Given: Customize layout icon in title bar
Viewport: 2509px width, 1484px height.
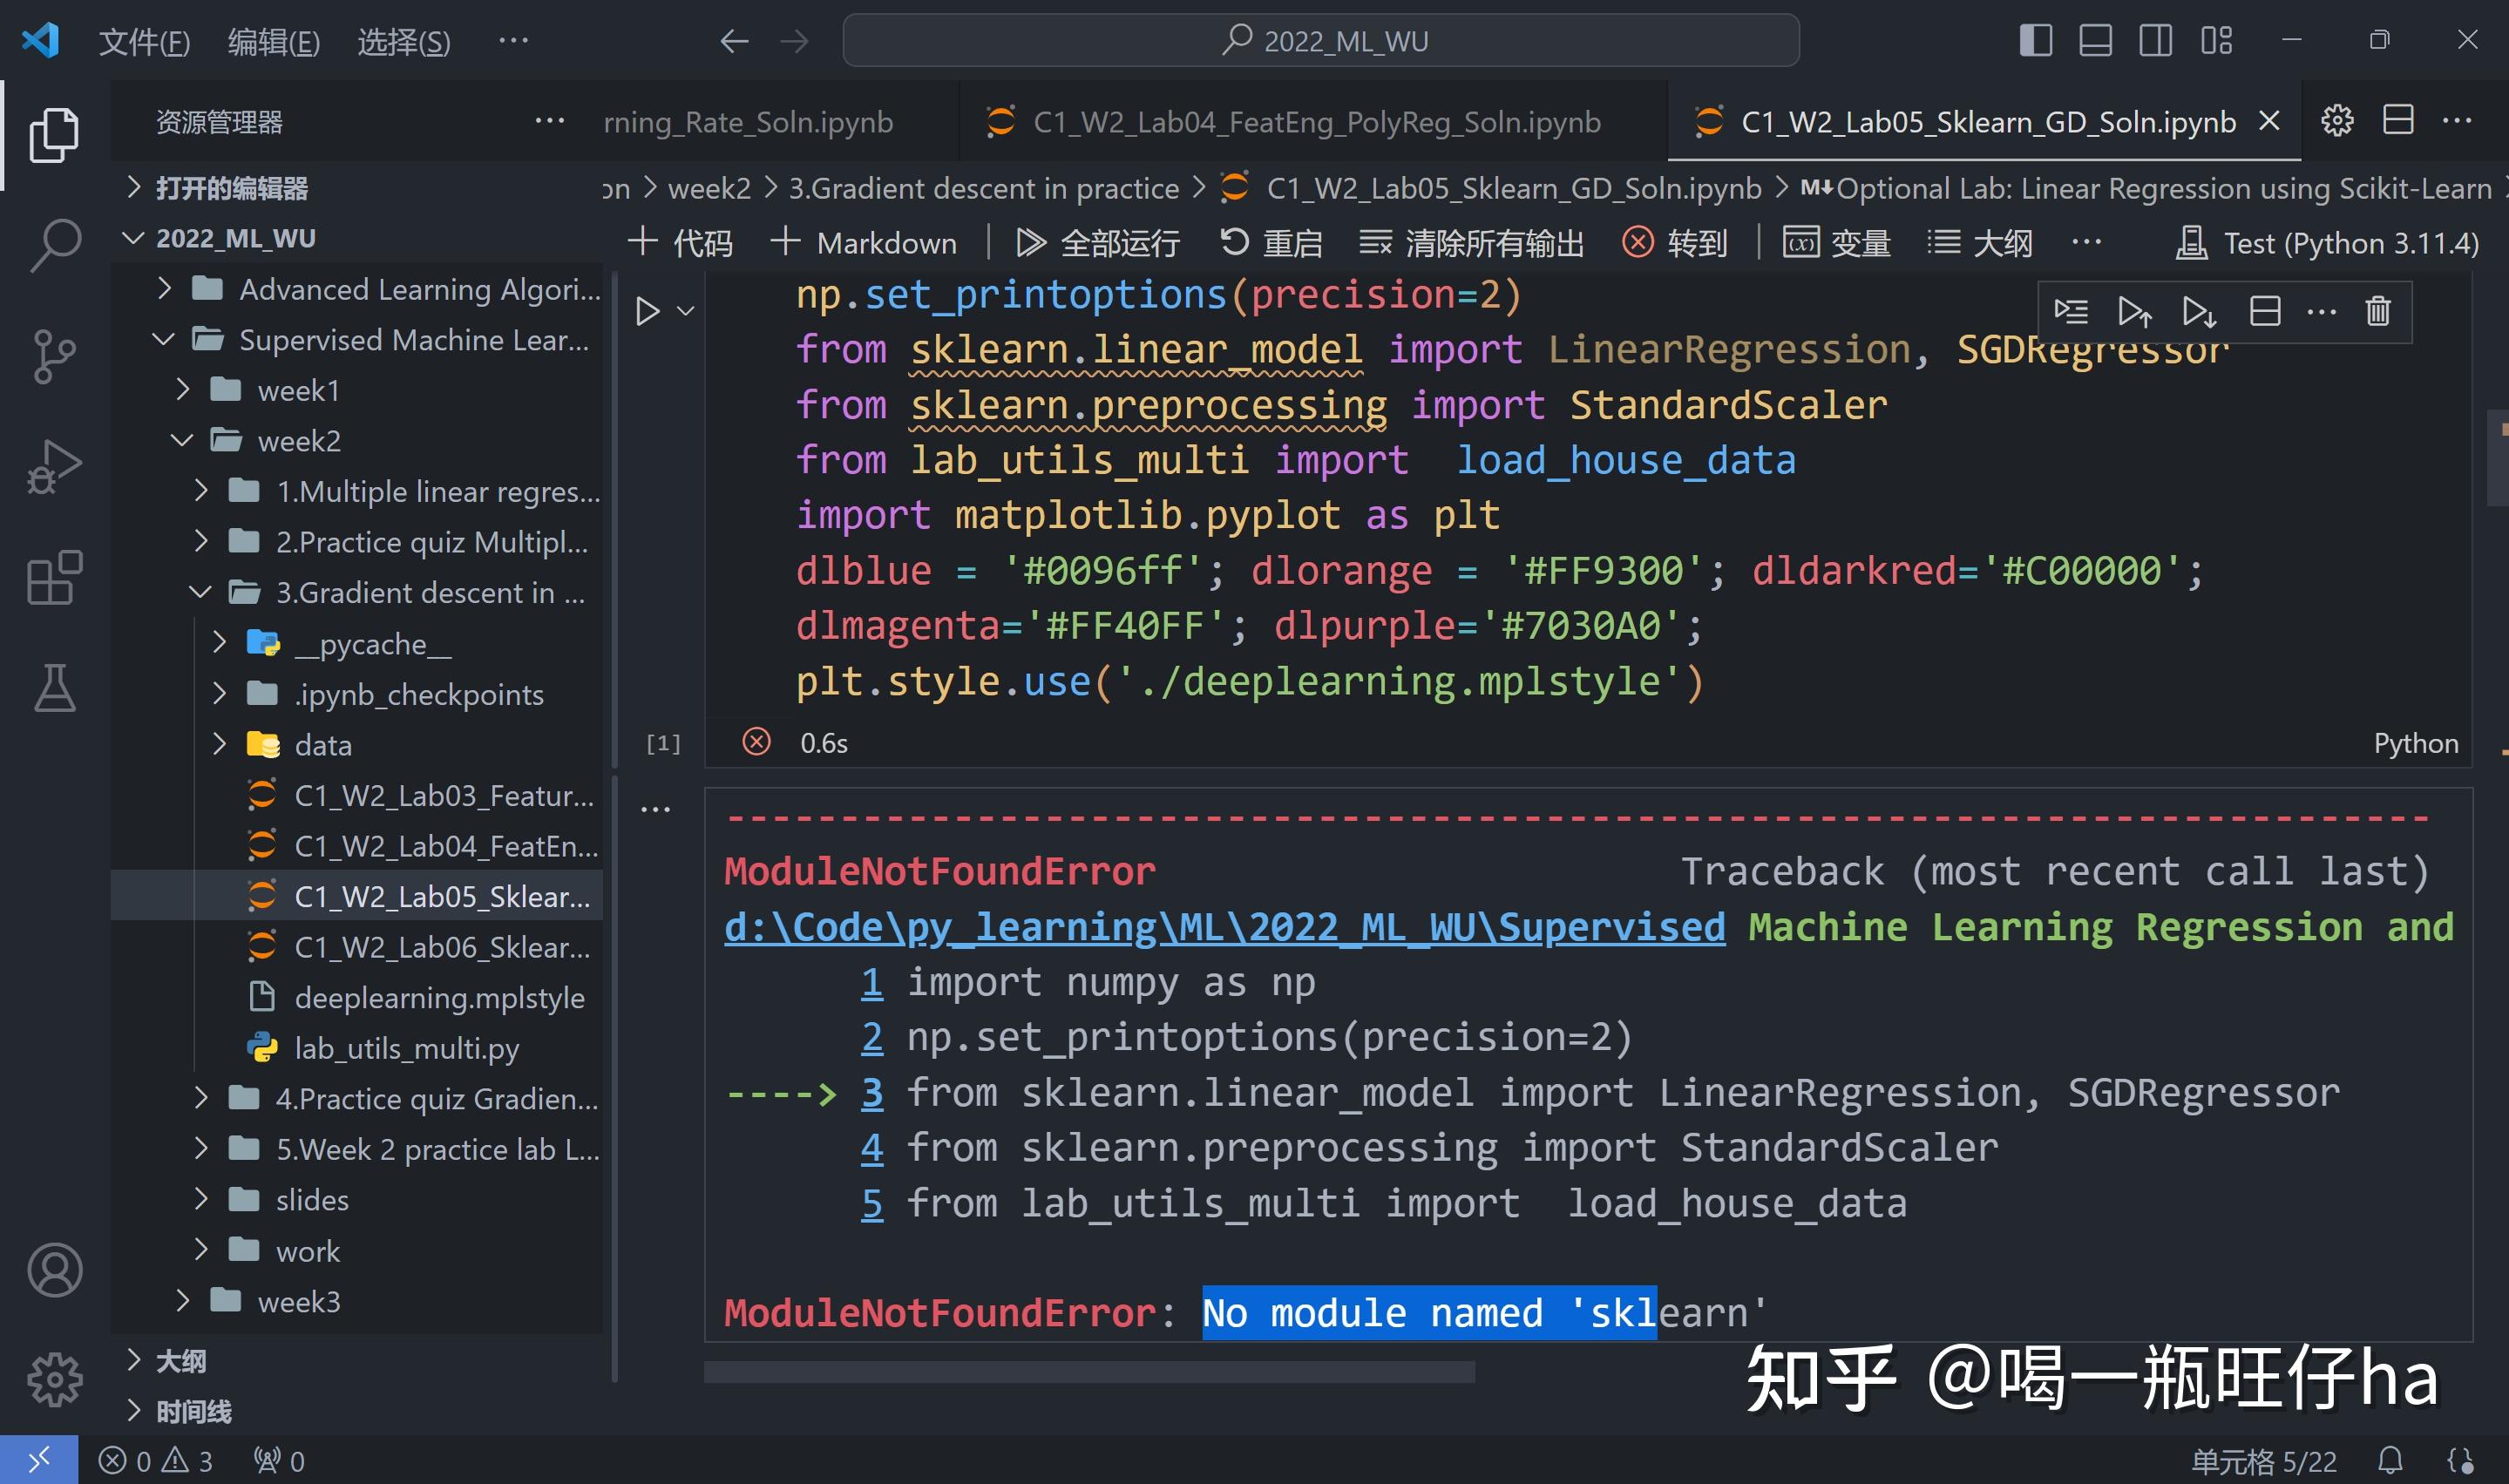Looking at the screenshot, I should coord(2217,40).
